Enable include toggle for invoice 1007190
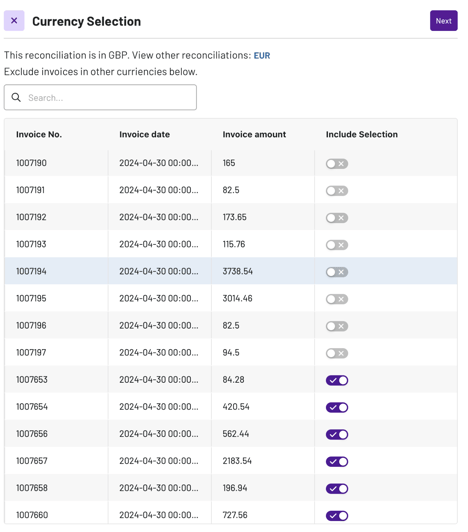This screenshot has width=468, height=532. [x=337, y=164]
